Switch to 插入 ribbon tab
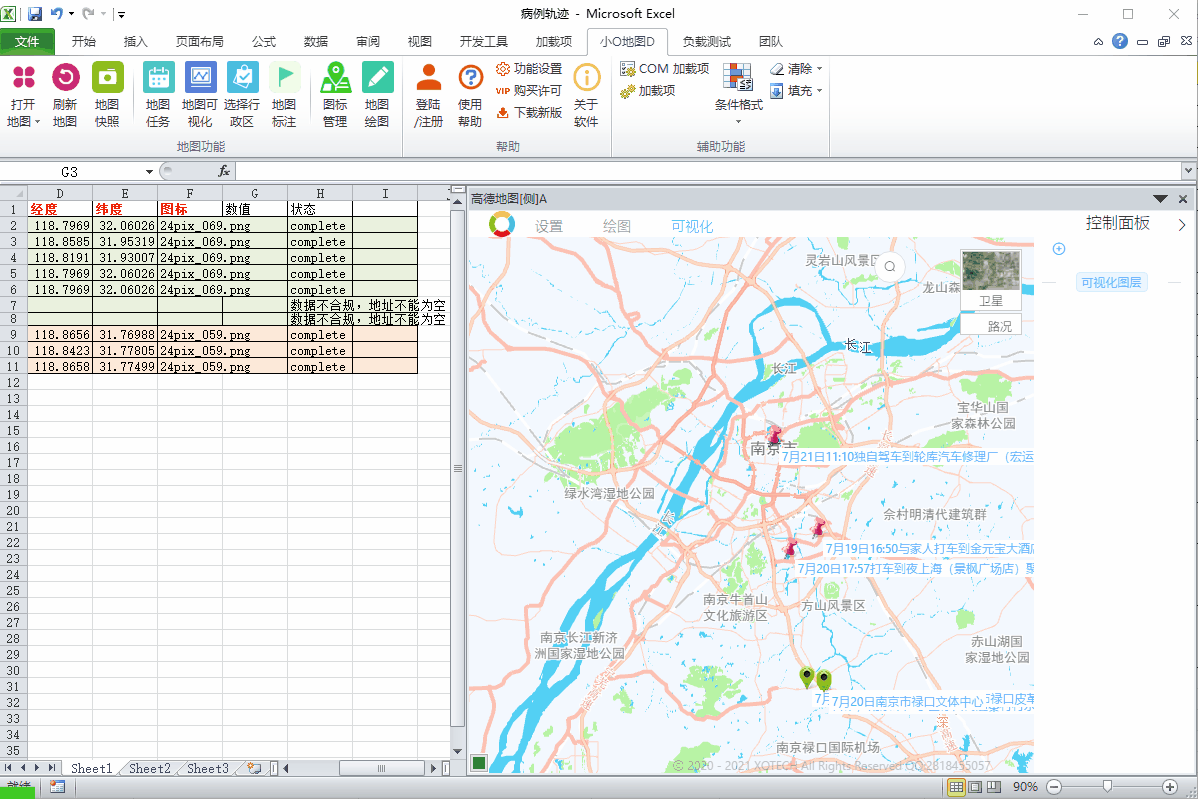1198x799 pixels. pos(135,41)
